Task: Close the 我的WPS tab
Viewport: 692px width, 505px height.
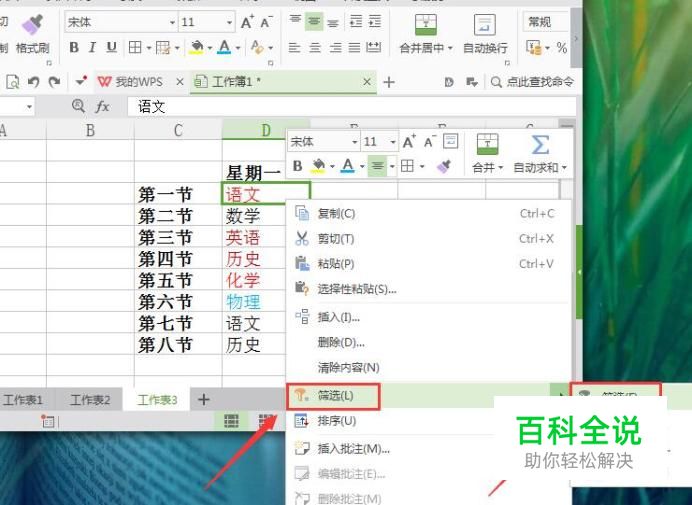Action: pos(180,82)
